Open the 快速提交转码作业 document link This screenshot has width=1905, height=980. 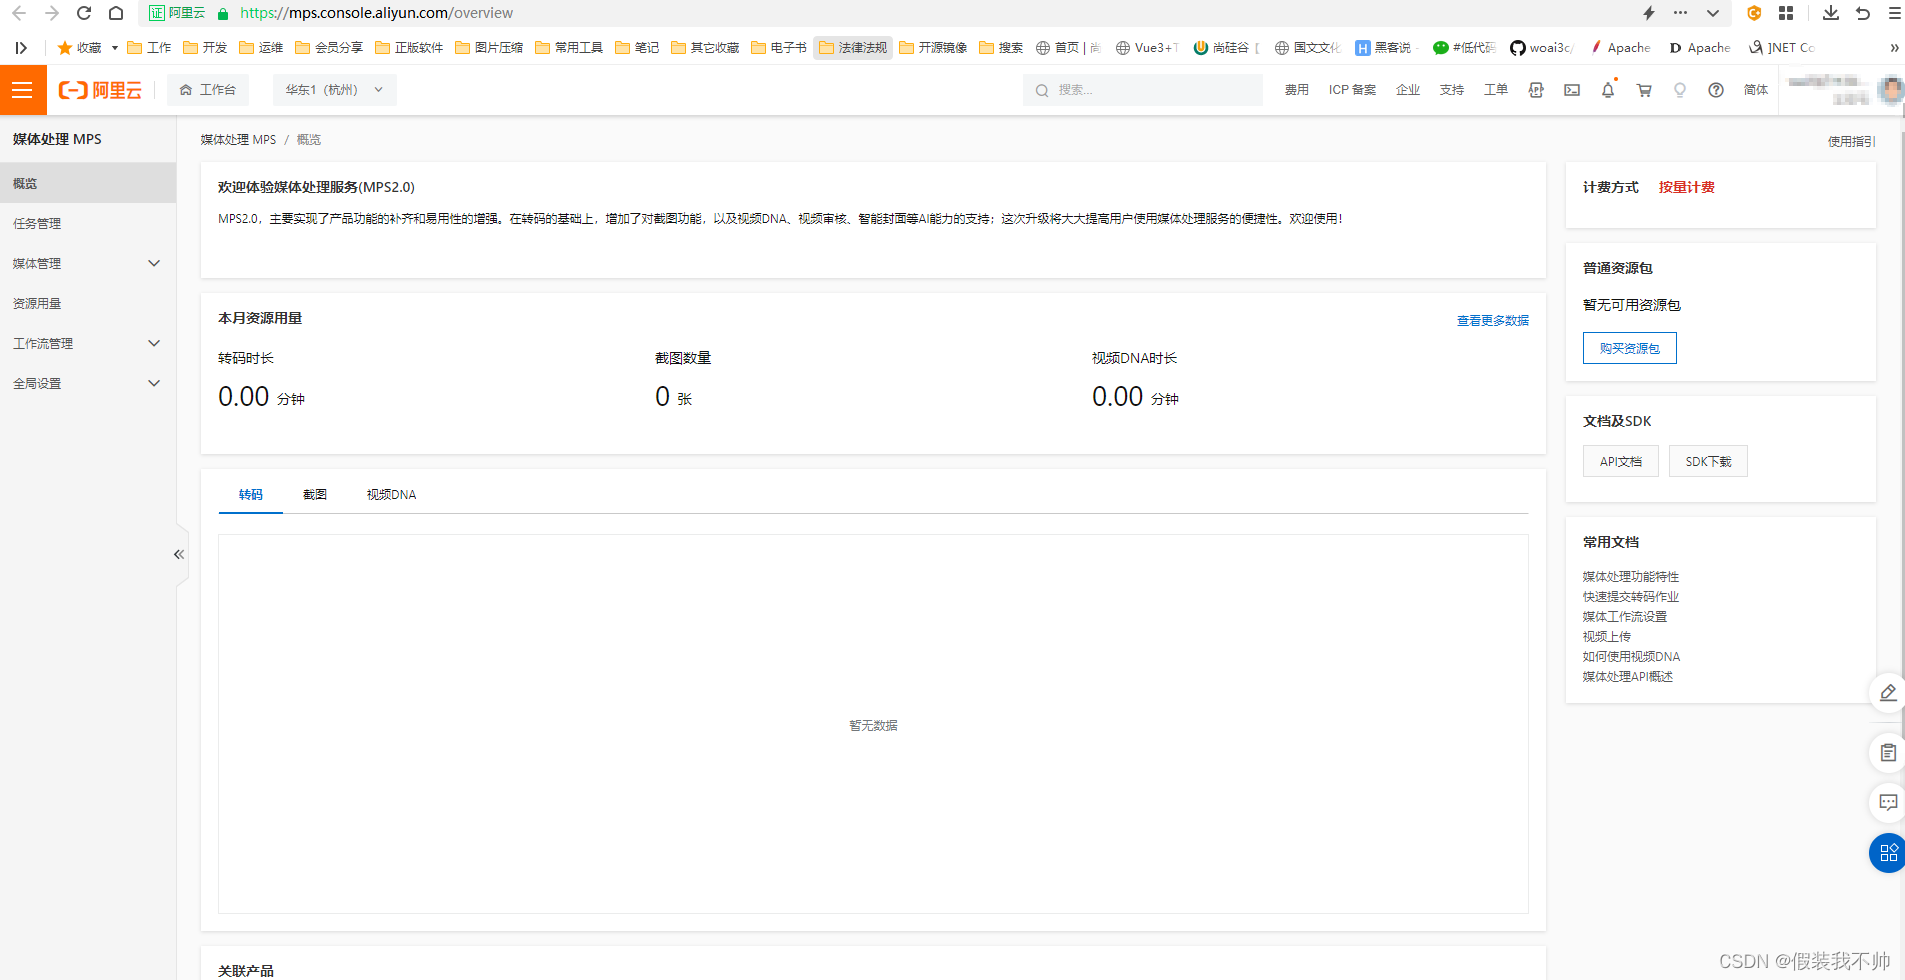point(1631,596)
